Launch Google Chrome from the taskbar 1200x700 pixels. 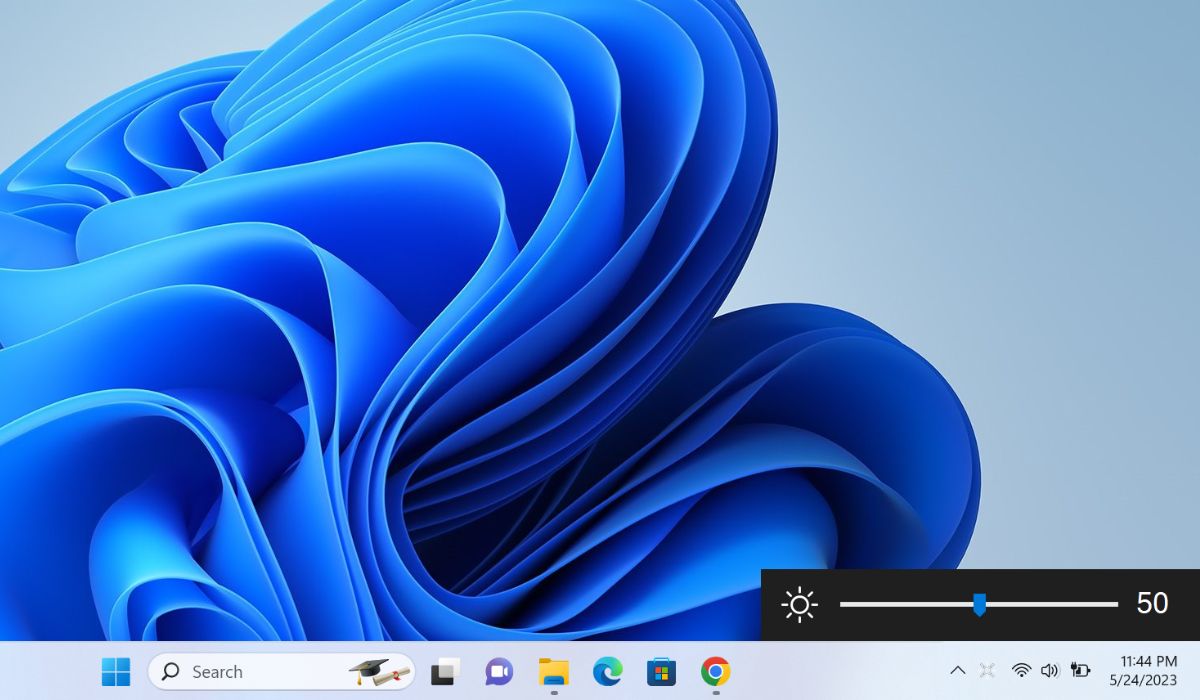point(717,671)
